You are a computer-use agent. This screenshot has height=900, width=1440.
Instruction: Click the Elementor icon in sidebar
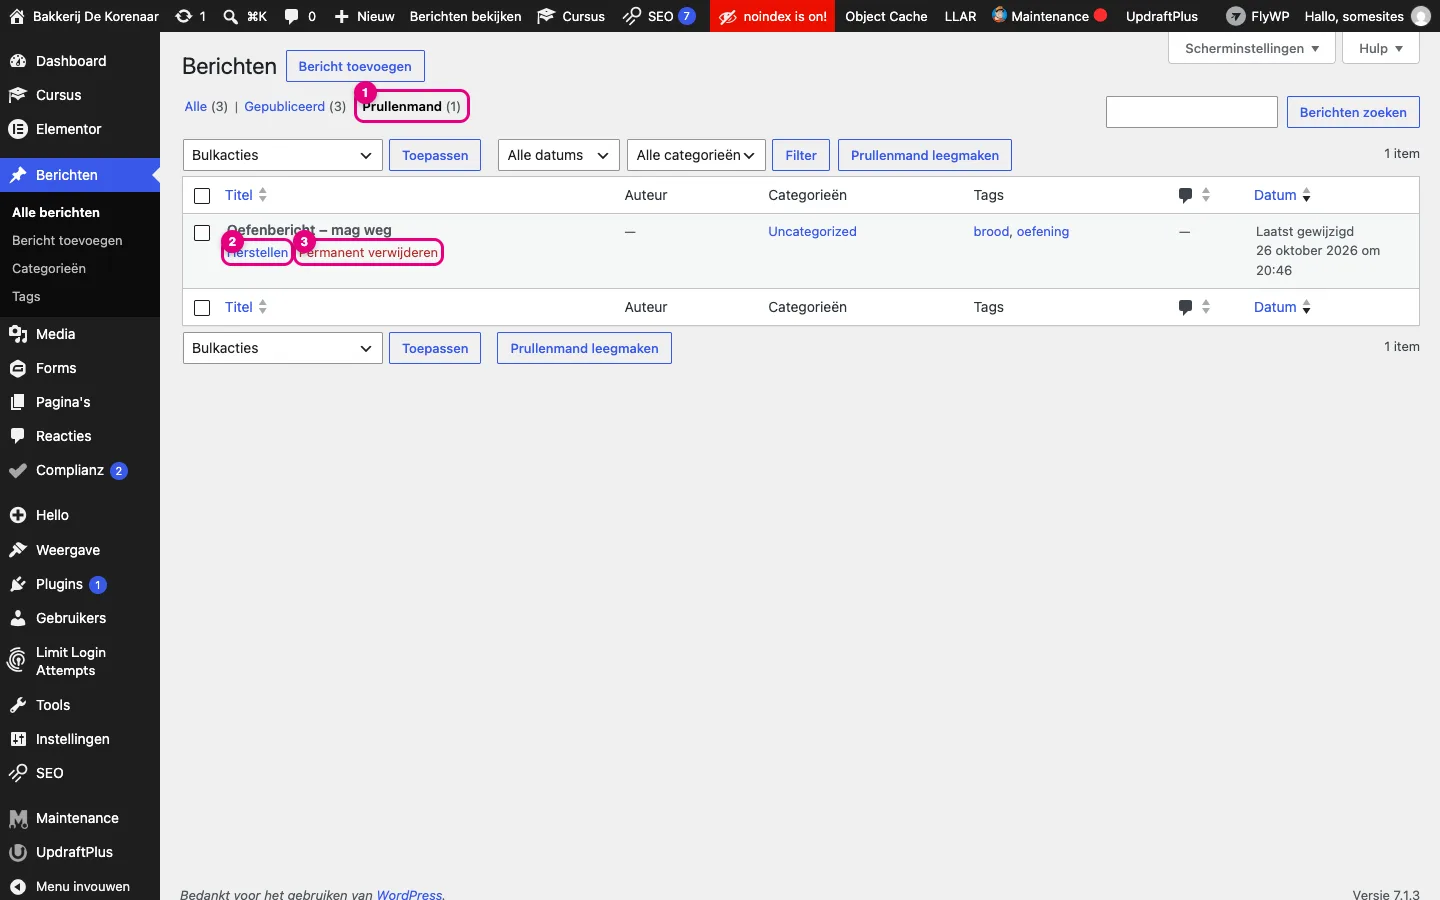click(17, 129)
